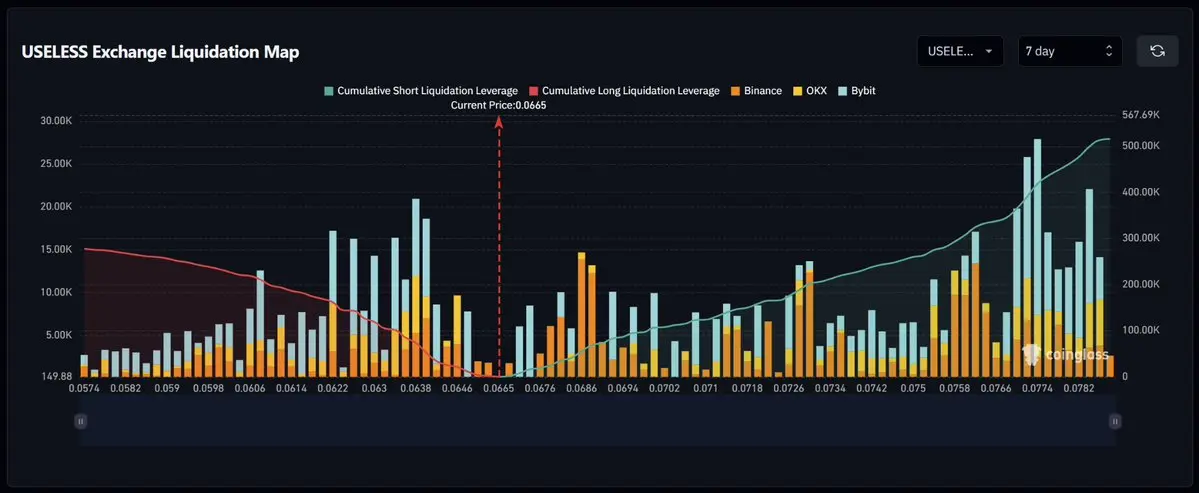Click left axis value 15.00K

coord(57,249)
